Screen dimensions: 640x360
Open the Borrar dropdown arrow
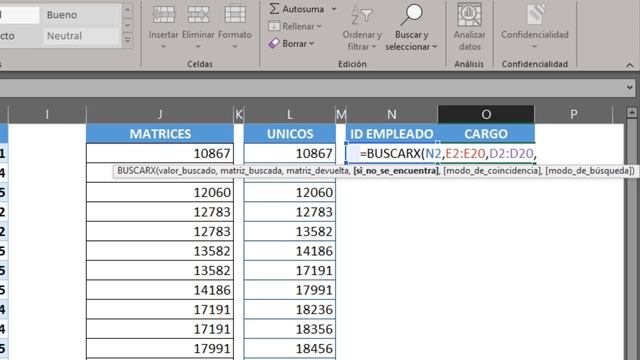(x=311, y=44)
